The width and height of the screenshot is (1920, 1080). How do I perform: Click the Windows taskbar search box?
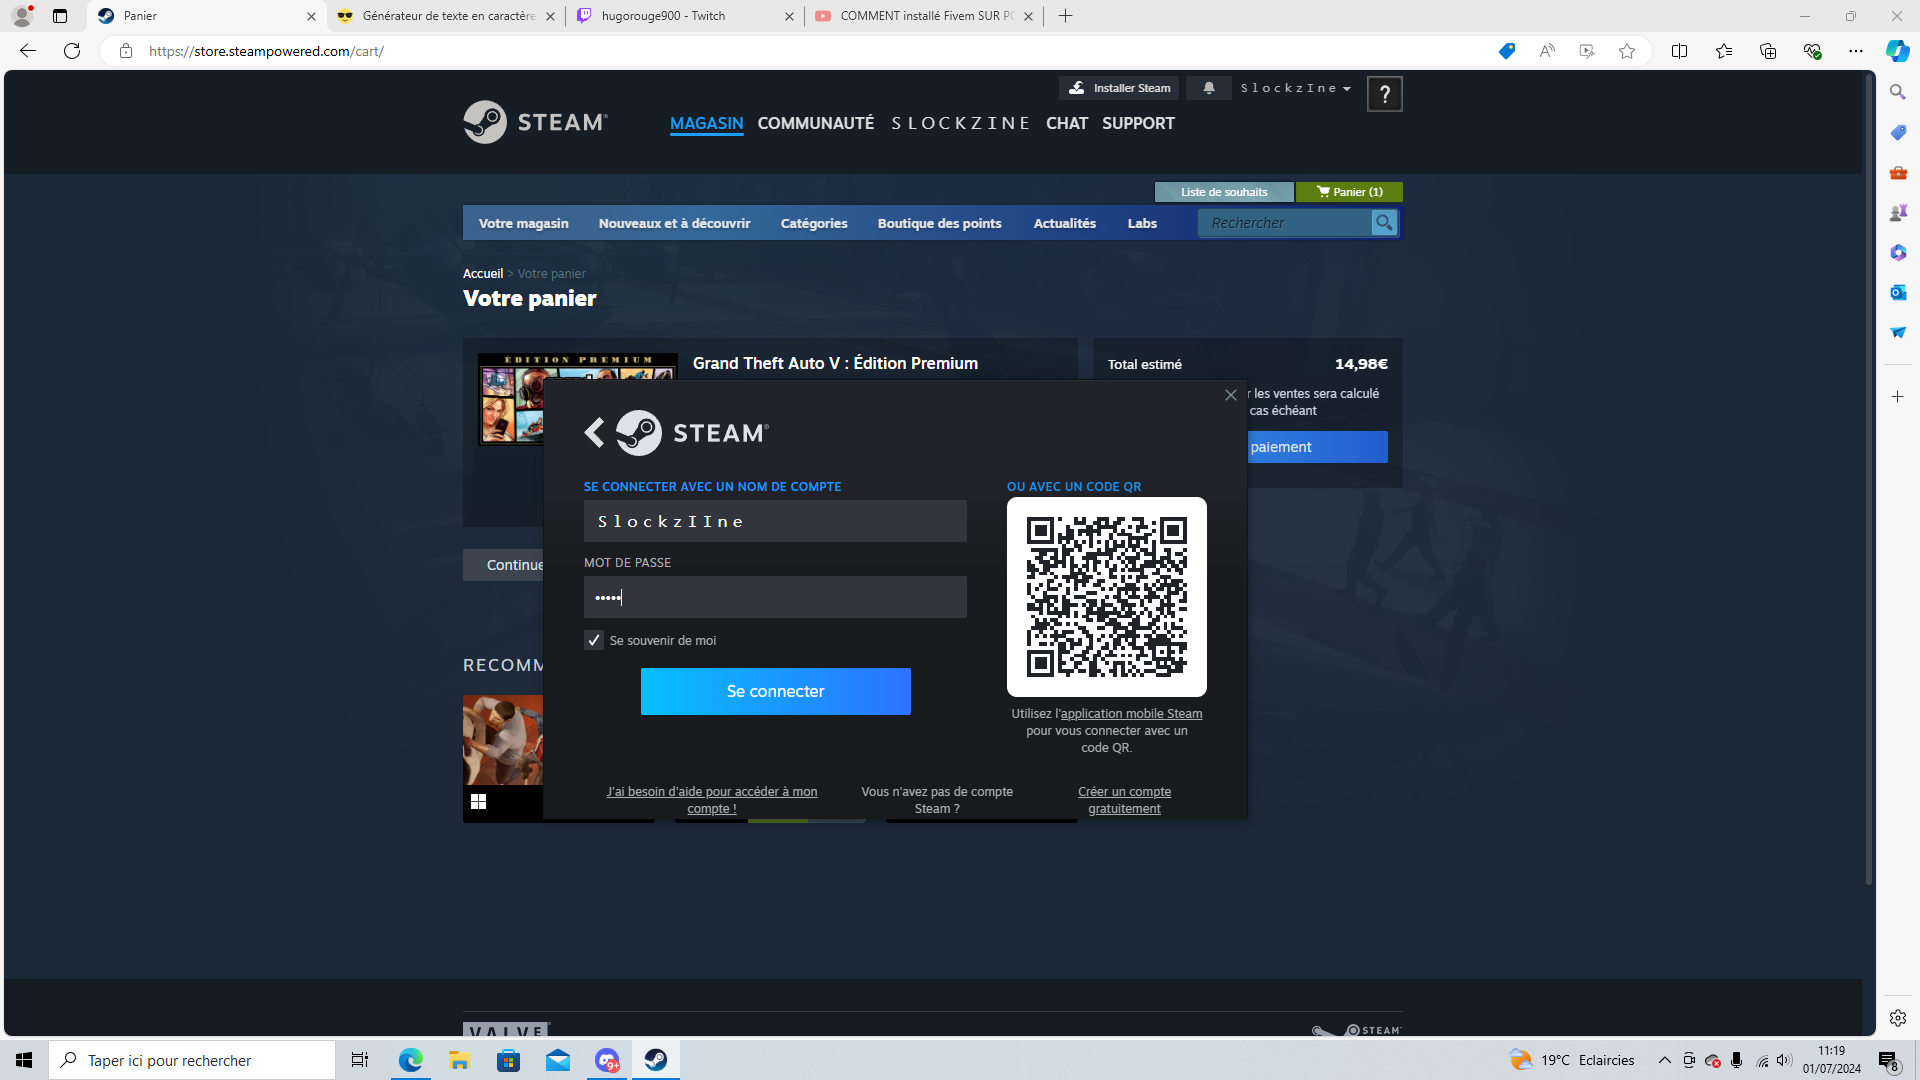click(192, 1060)
